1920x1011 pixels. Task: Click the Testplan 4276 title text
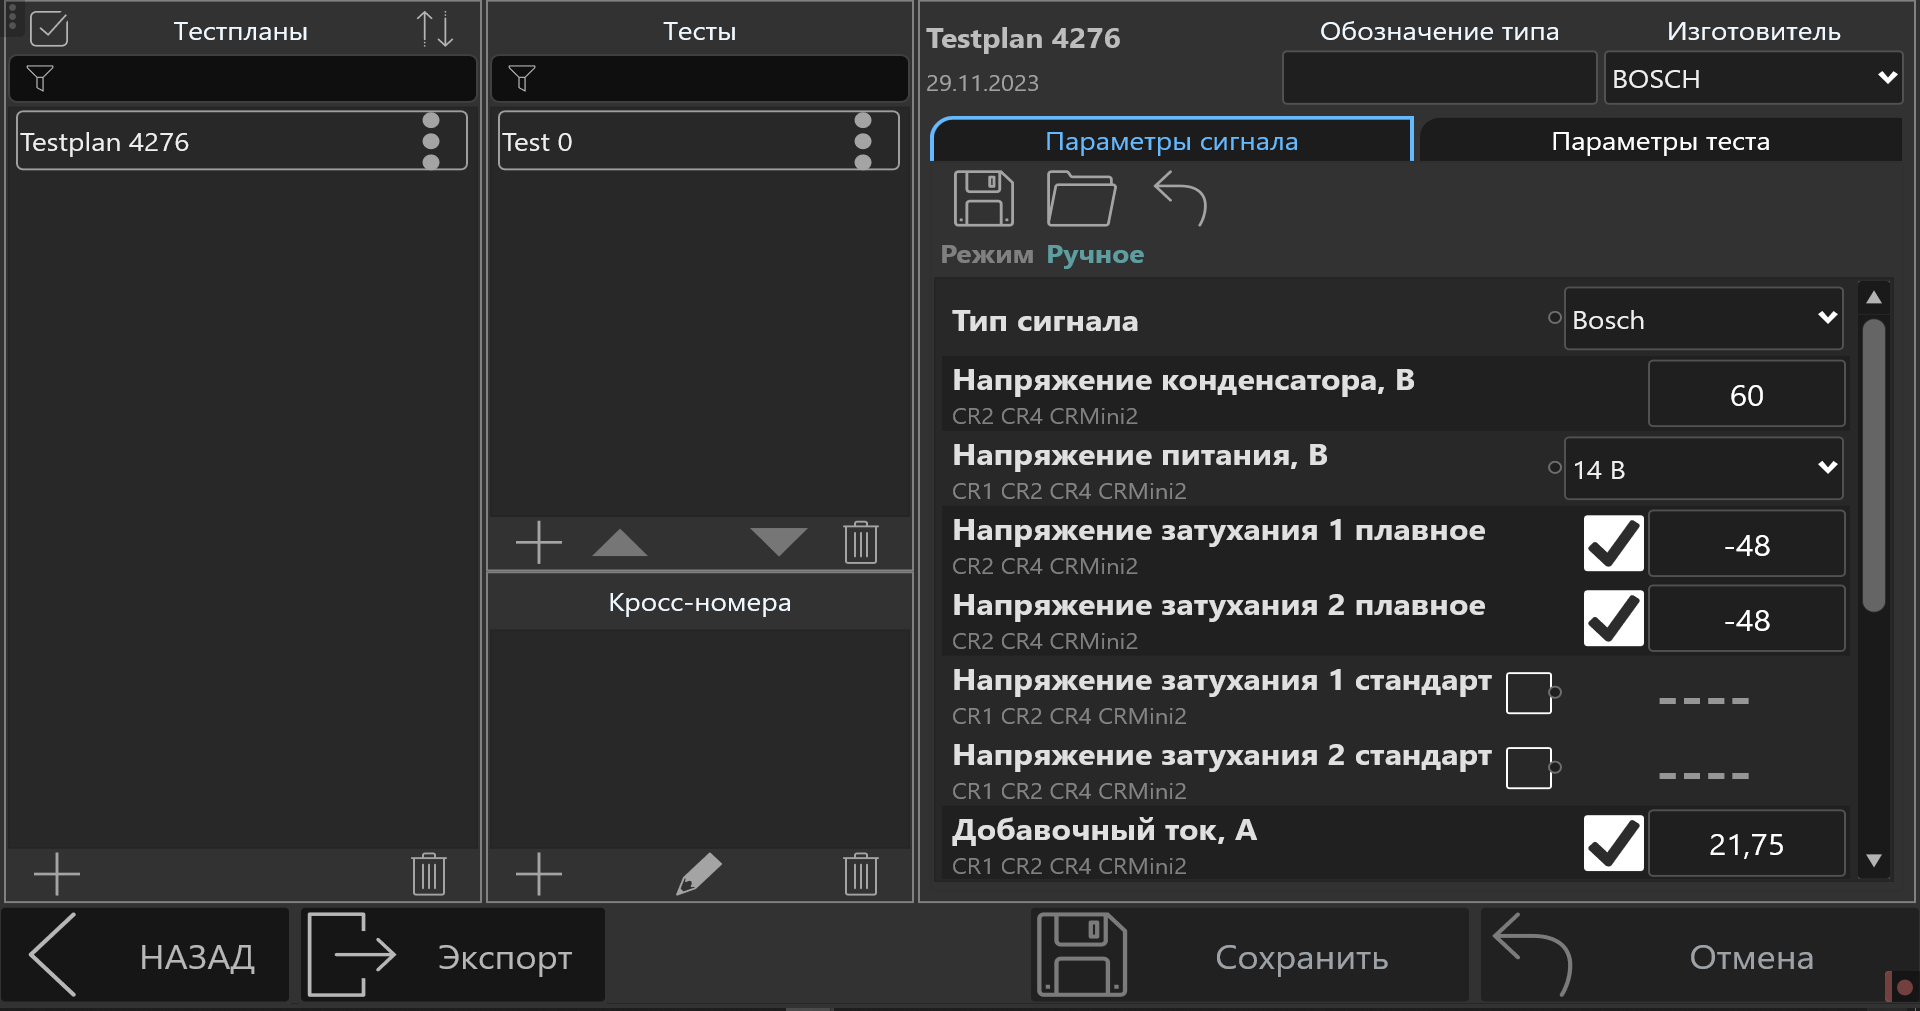click(1023, 38)
